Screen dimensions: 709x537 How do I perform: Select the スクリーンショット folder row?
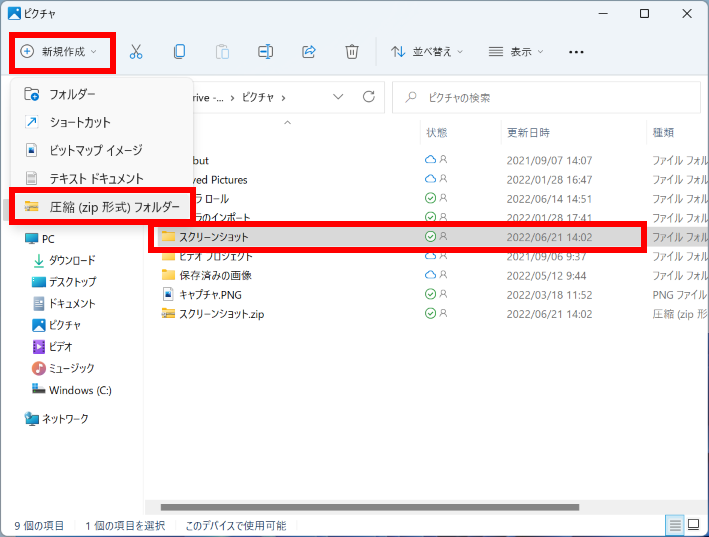pos(399,237)
